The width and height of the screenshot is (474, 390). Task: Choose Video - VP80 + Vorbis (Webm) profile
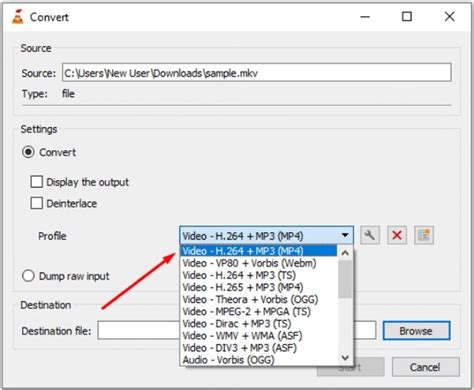click(x=259, y=263)
